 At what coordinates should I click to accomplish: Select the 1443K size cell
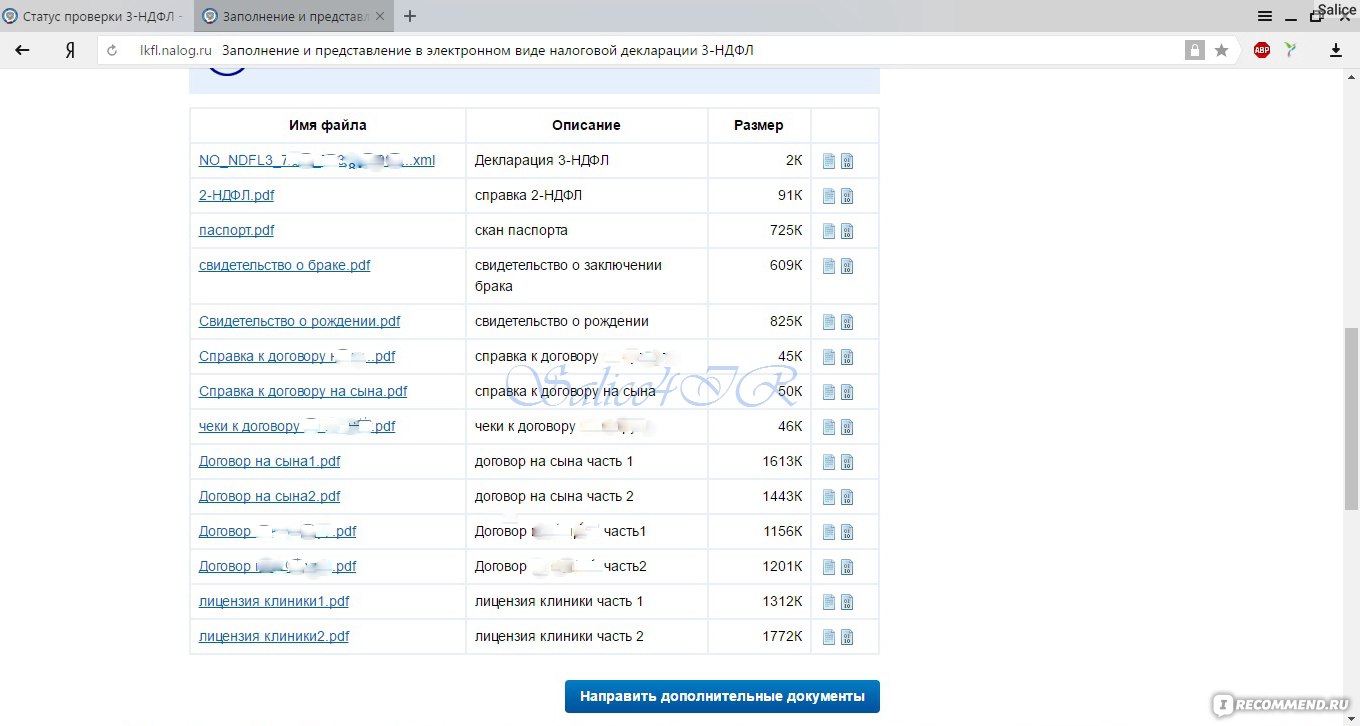click(760, 496)
